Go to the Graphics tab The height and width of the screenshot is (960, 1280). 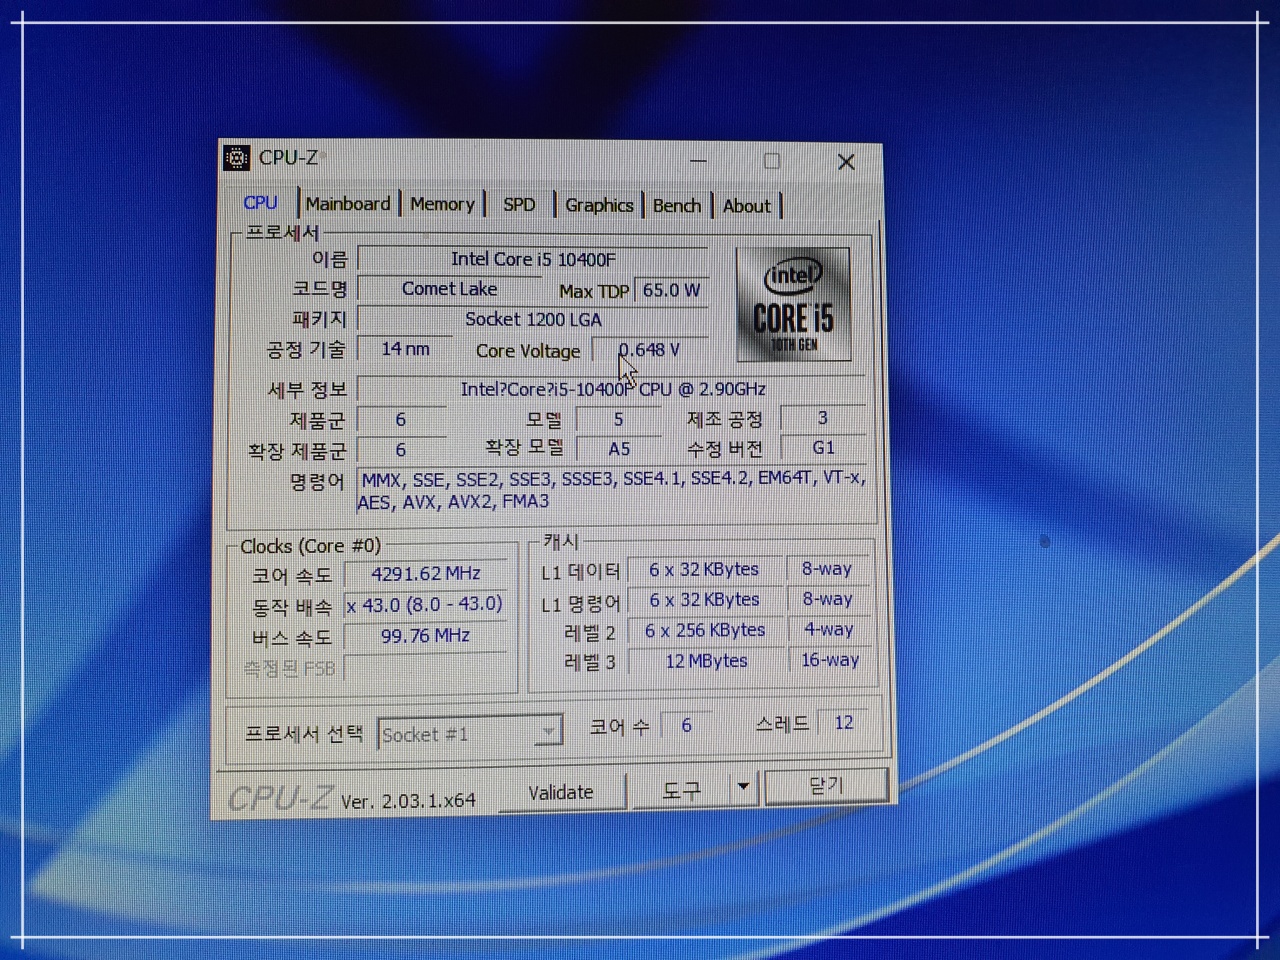[599, 205]
